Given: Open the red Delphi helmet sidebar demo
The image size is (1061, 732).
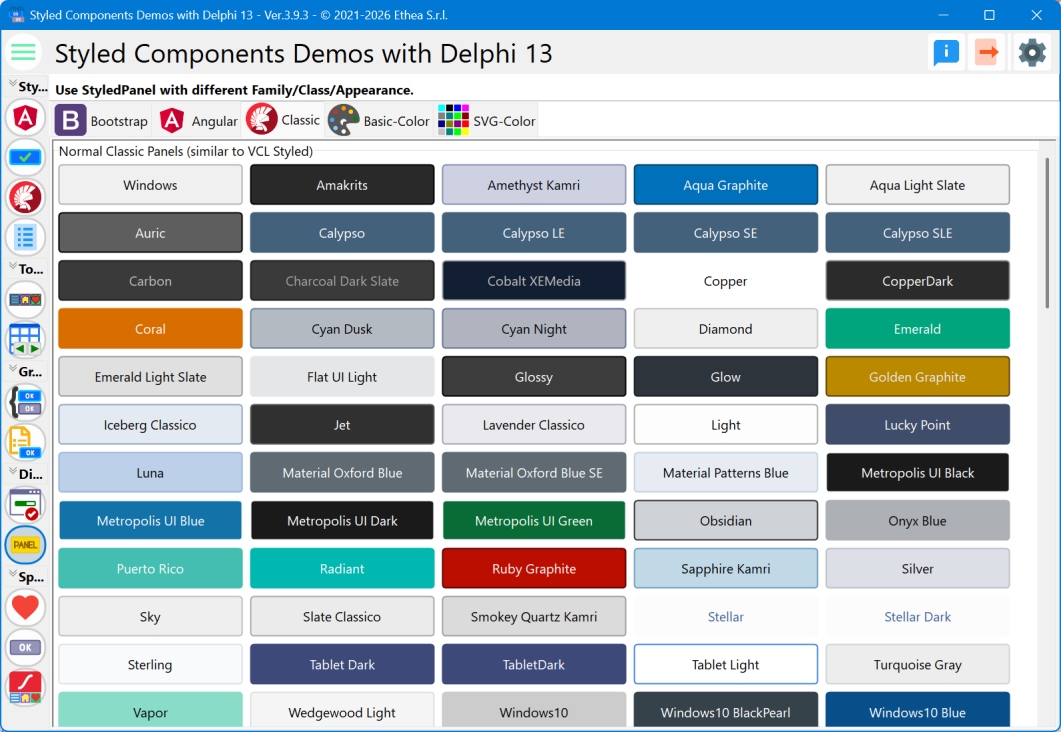Looking at the screenshot, I should [x=25, y=197].
